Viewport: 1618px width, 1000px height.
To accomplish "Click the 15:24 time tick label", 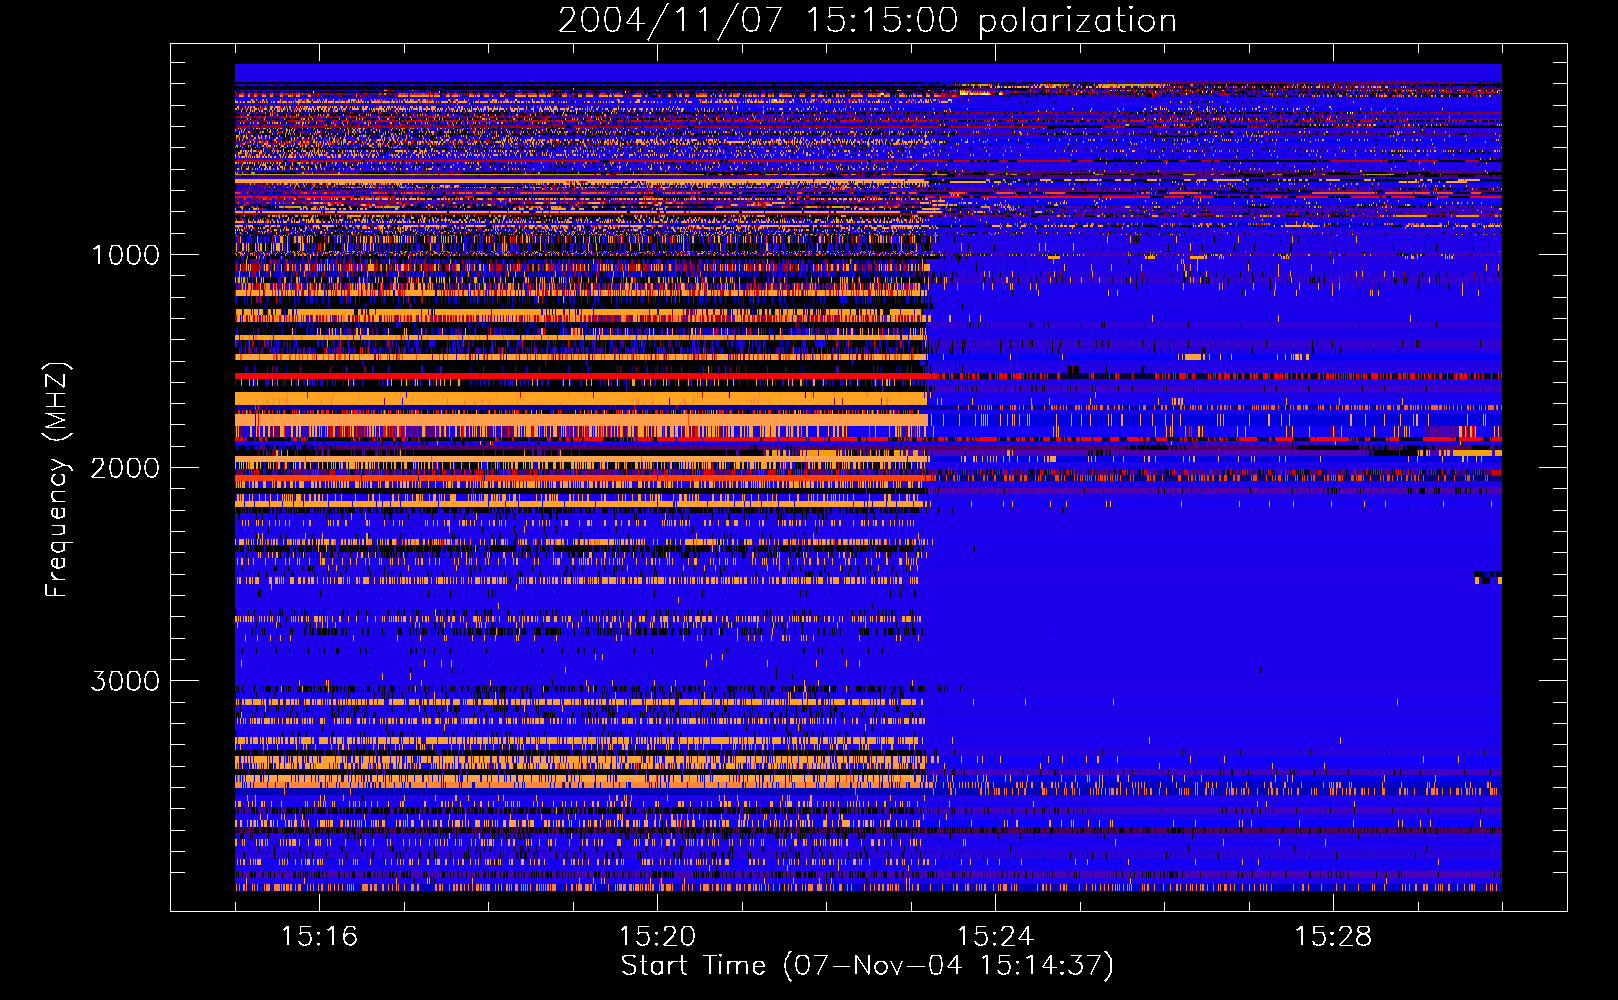I will 995,936.
